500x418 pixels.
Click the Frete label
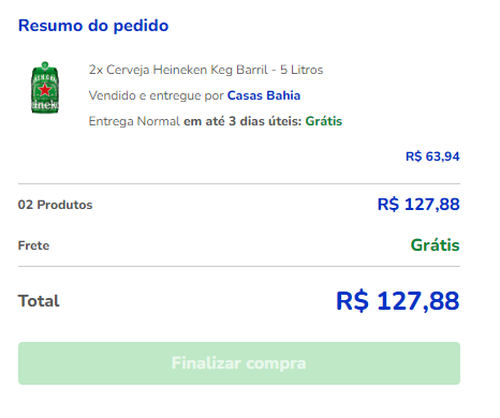click(33, 246)
